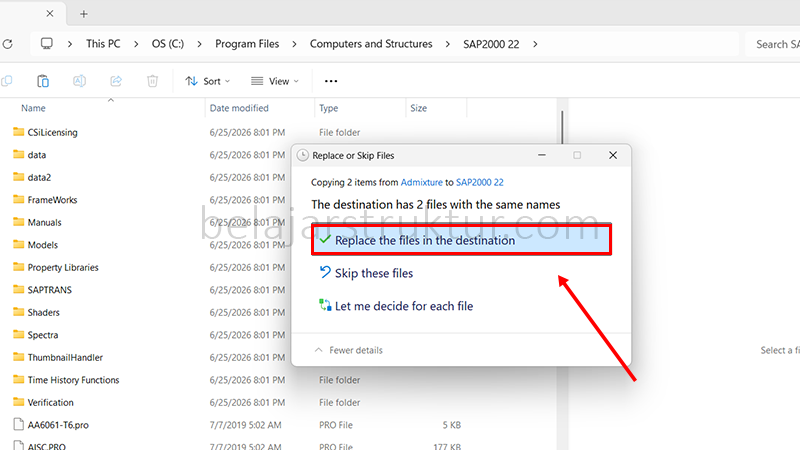Viewport: 800px width, 450px height.
Task: Click the Copy toolbar icon
Action: coord(7,81)
